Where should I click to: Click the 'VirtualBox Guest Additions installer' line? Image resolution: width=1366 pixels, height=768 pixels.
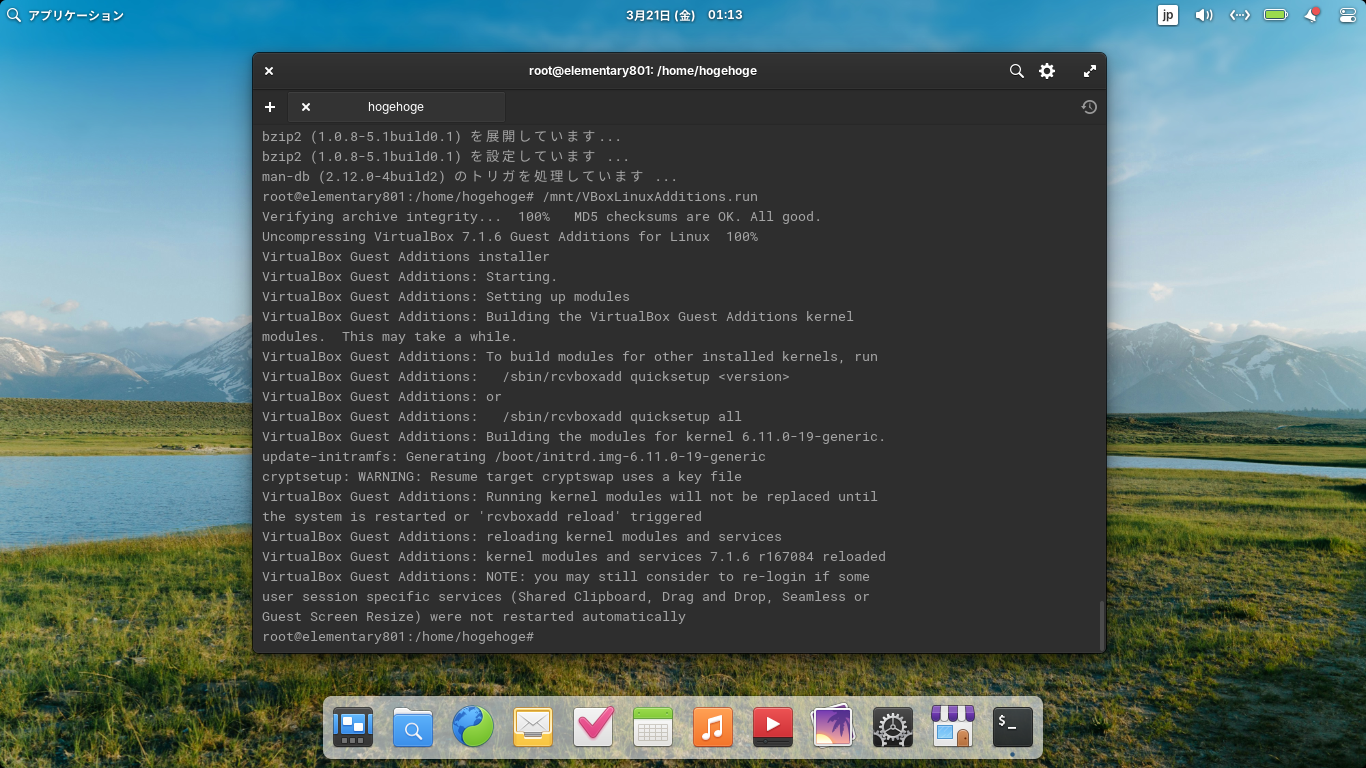pos(406,257)
